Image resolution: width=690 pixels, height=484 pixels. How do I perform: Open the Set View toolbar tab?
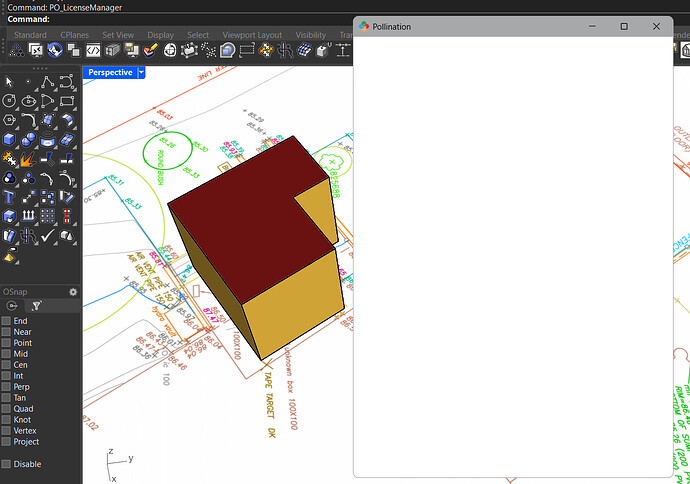pyautogui.click(x=117, y=35)
